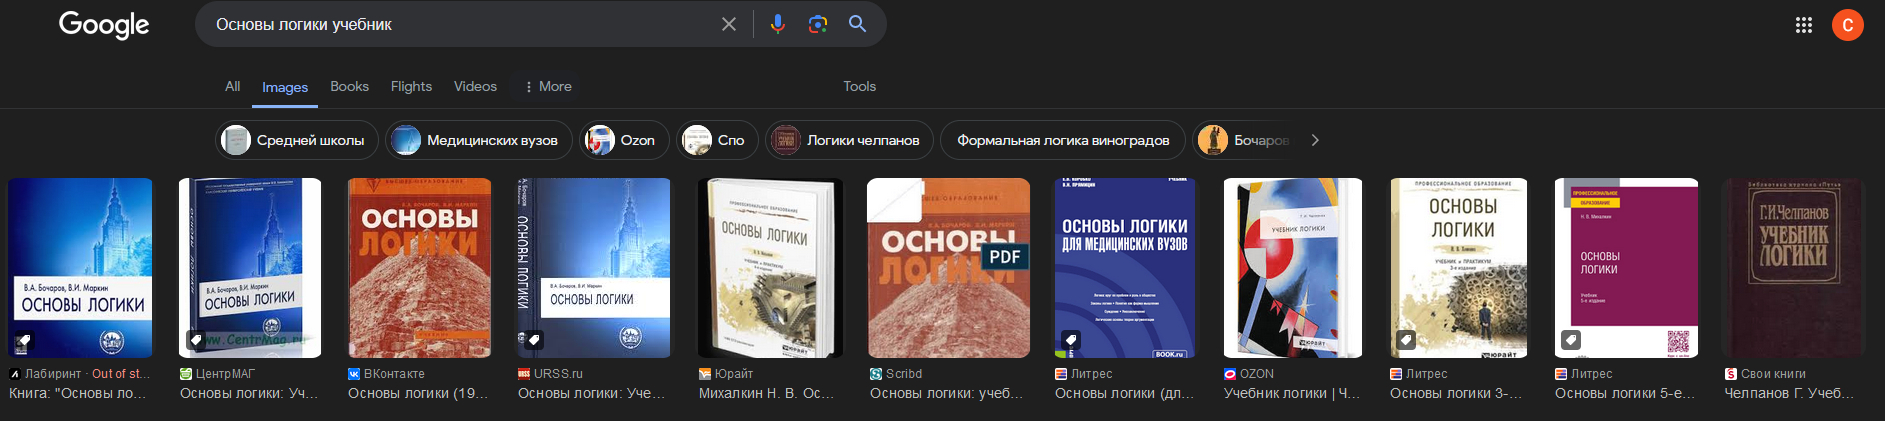Image resolution: width=1885 pixels, height=421 pixels.
Task: Click the ВКонтакте favicon
Action: click(354, 374)
